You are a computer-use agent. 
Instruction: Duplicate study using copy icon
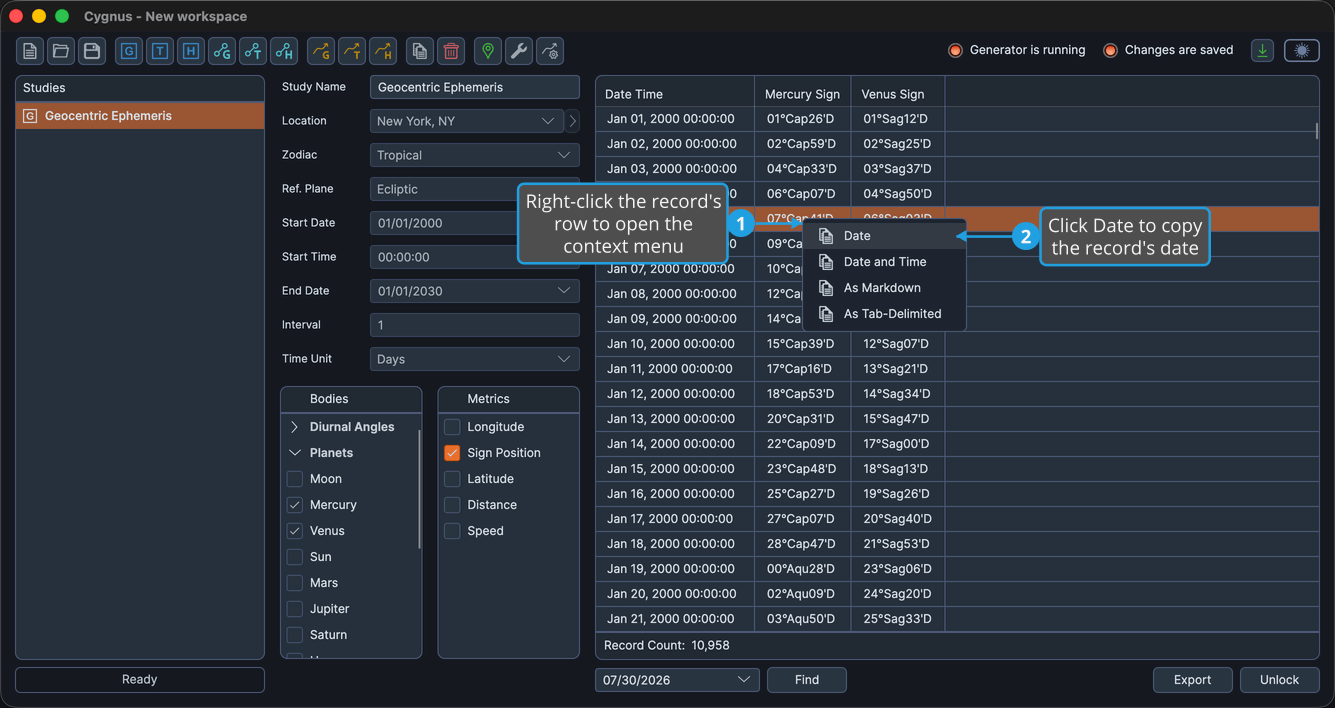tap(420, 51)
